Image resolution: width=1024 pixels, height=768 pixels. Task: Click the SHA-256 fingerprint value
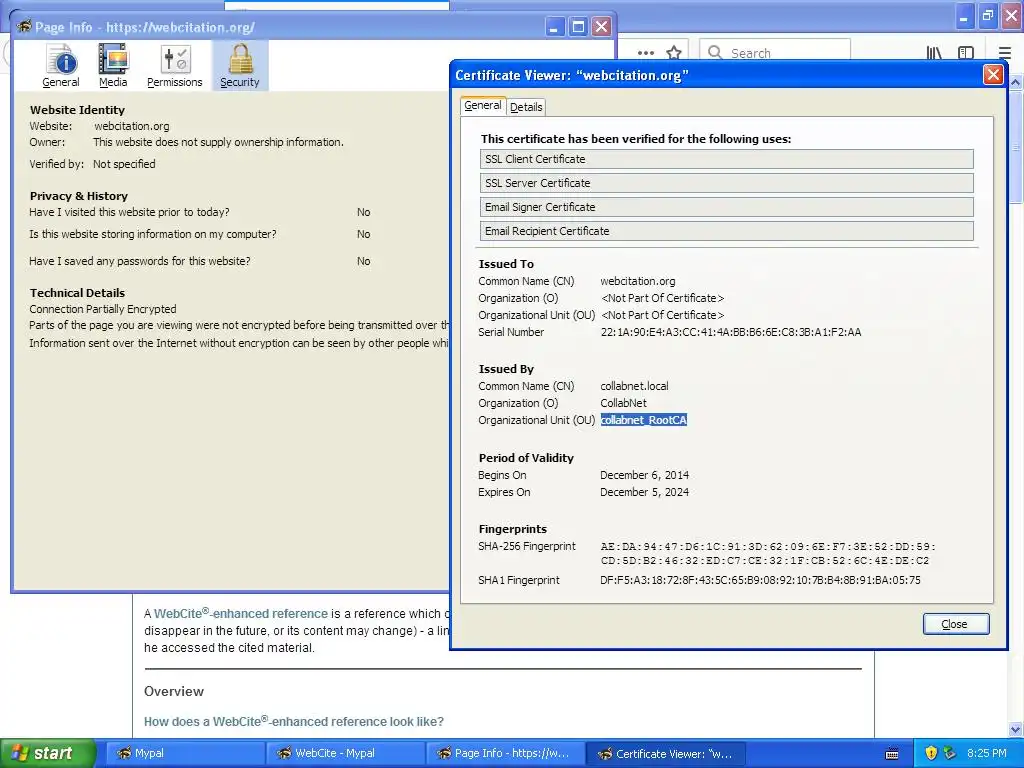pos(768,553)
